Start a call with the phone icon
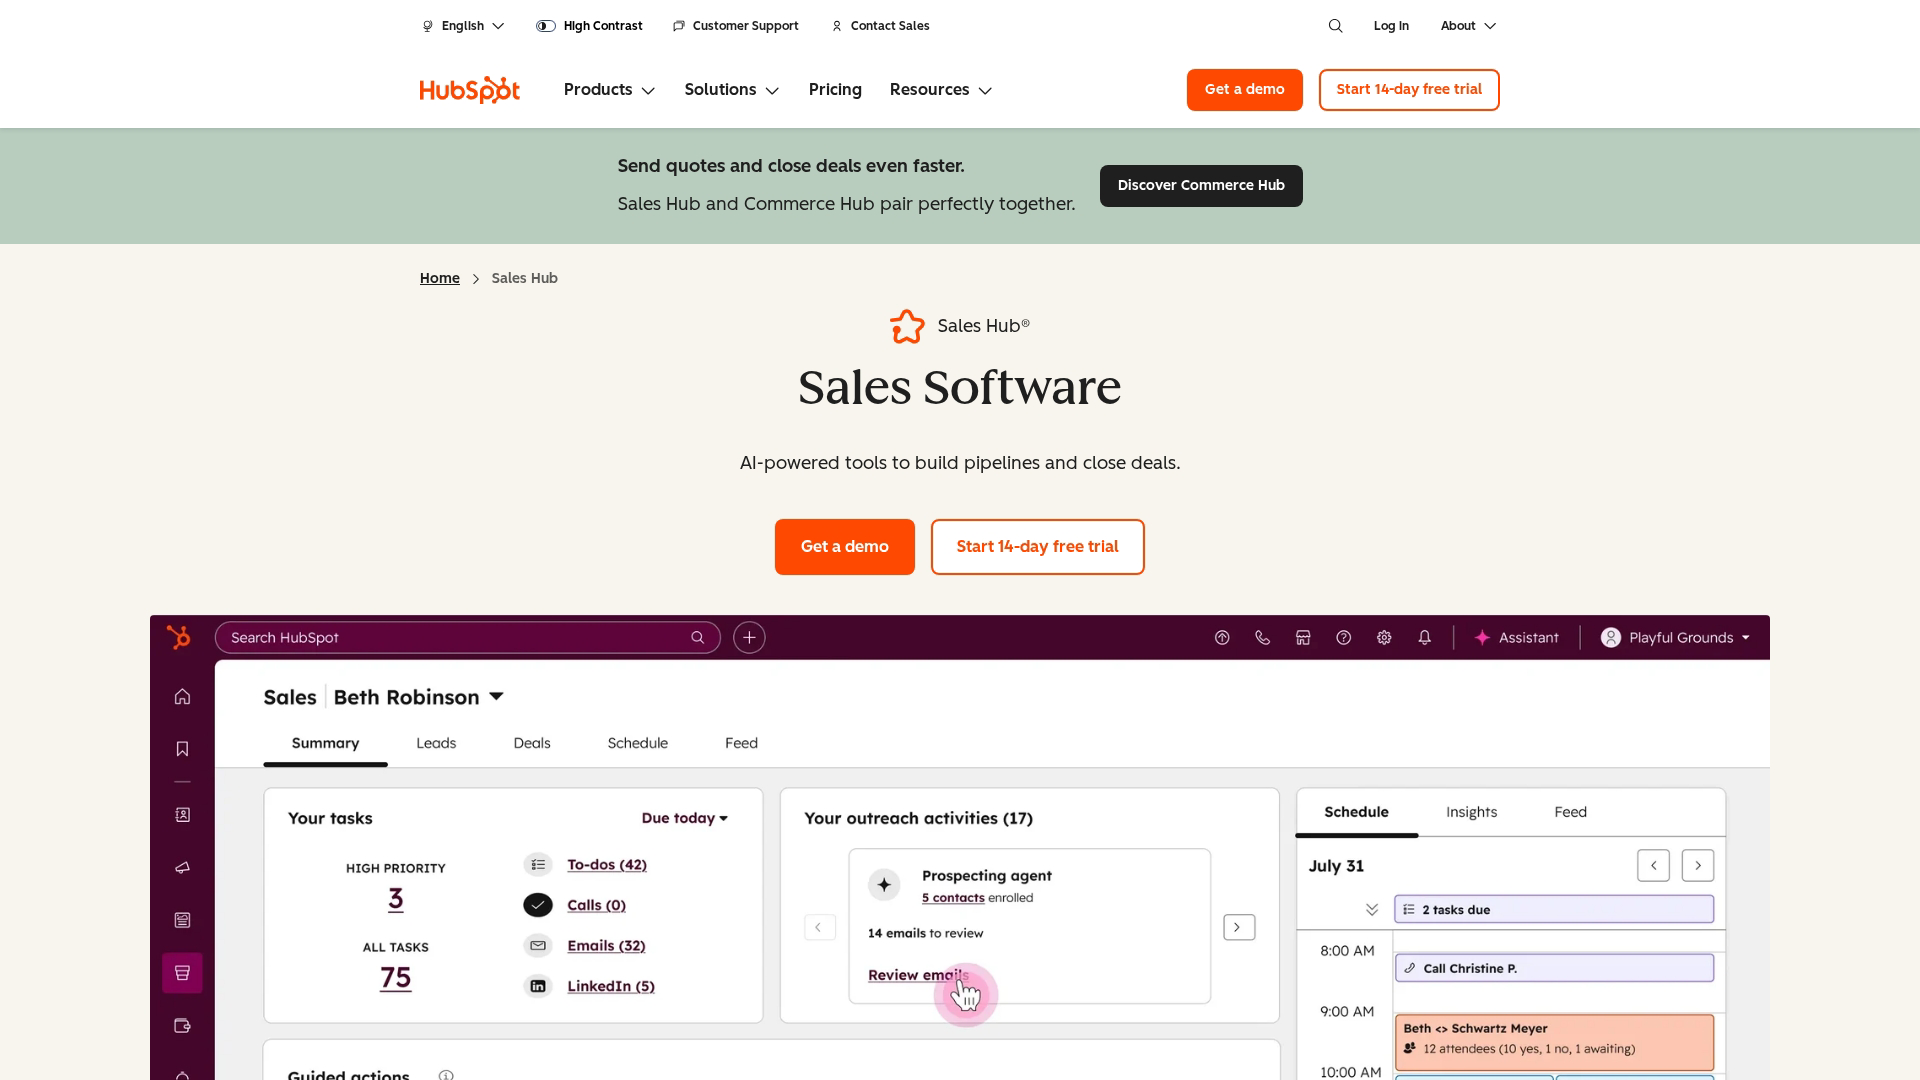 pyautogui.click(x=1262, y=637)
